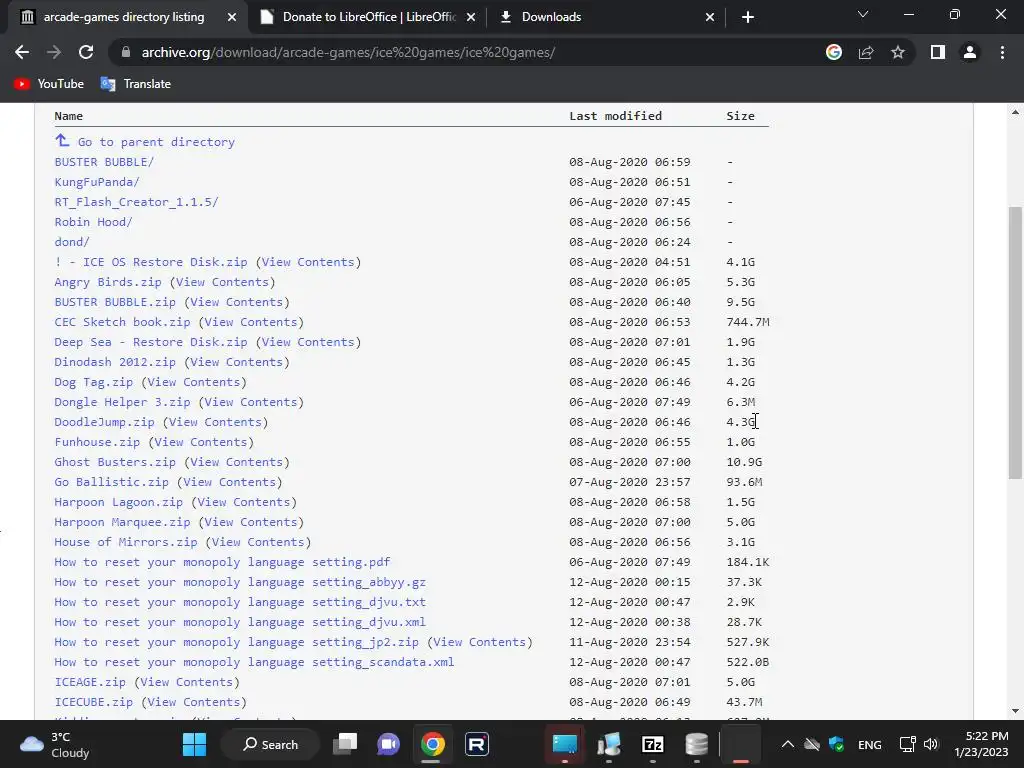The image size is (1024, 768).
Task: View Contents of BUSTER BUBBLE.zip
Action: coord(236,302)
